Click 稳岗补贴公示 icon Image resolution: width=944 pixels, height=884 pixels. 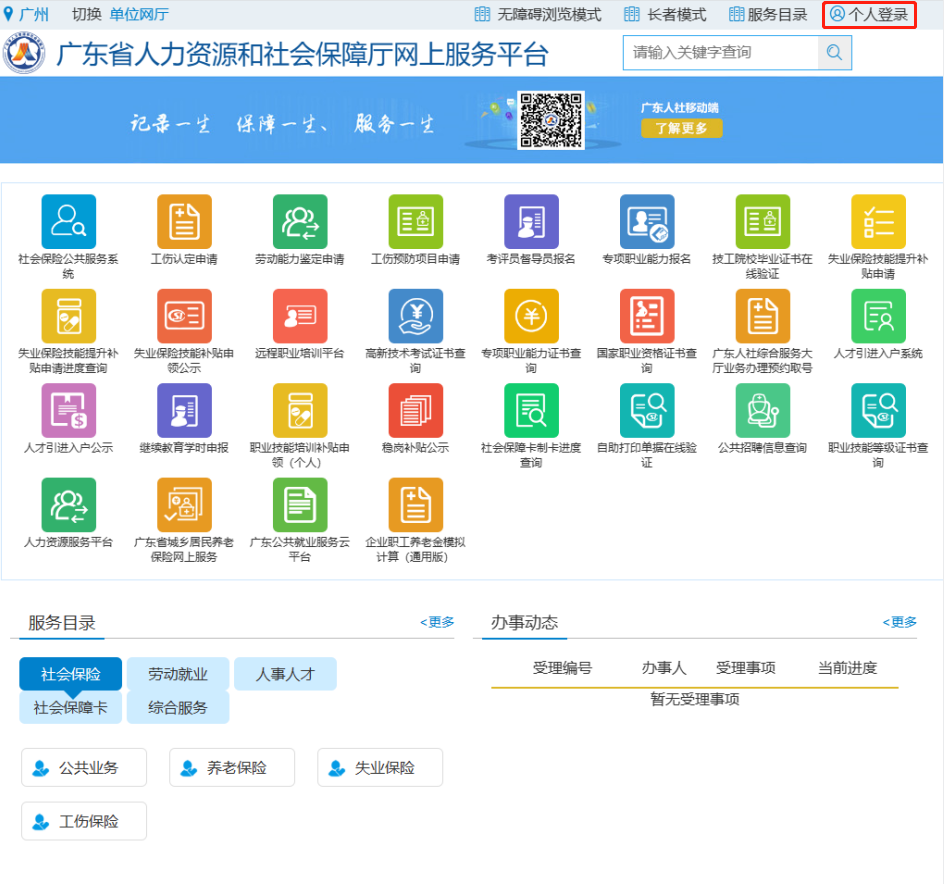415,410
